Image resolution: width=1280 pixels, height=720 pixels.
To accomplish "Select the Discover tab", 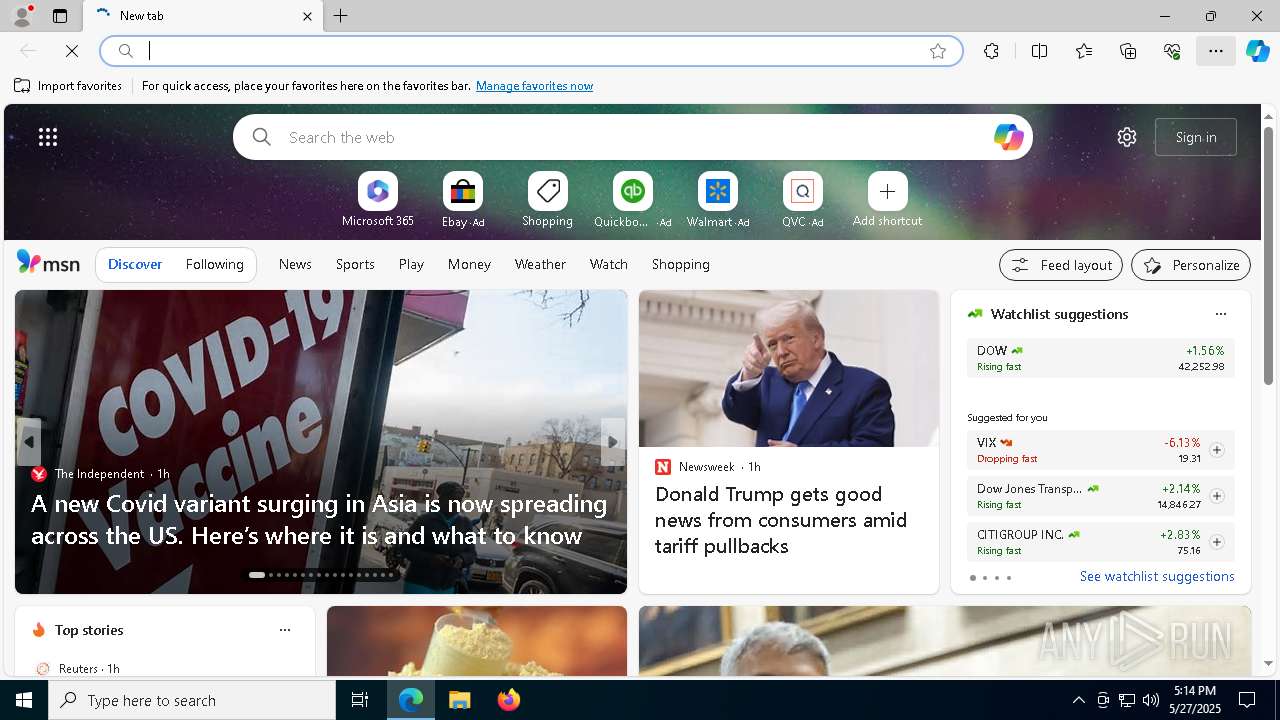I will (135, 264).
